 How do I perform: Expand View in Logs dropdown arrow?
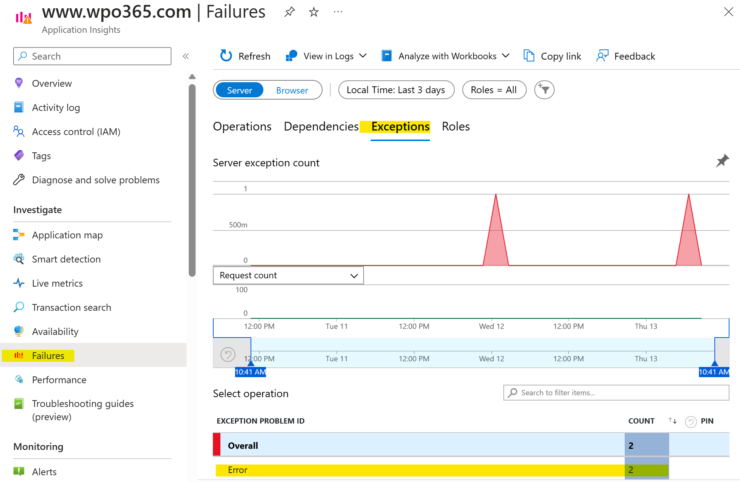[362, 56]
